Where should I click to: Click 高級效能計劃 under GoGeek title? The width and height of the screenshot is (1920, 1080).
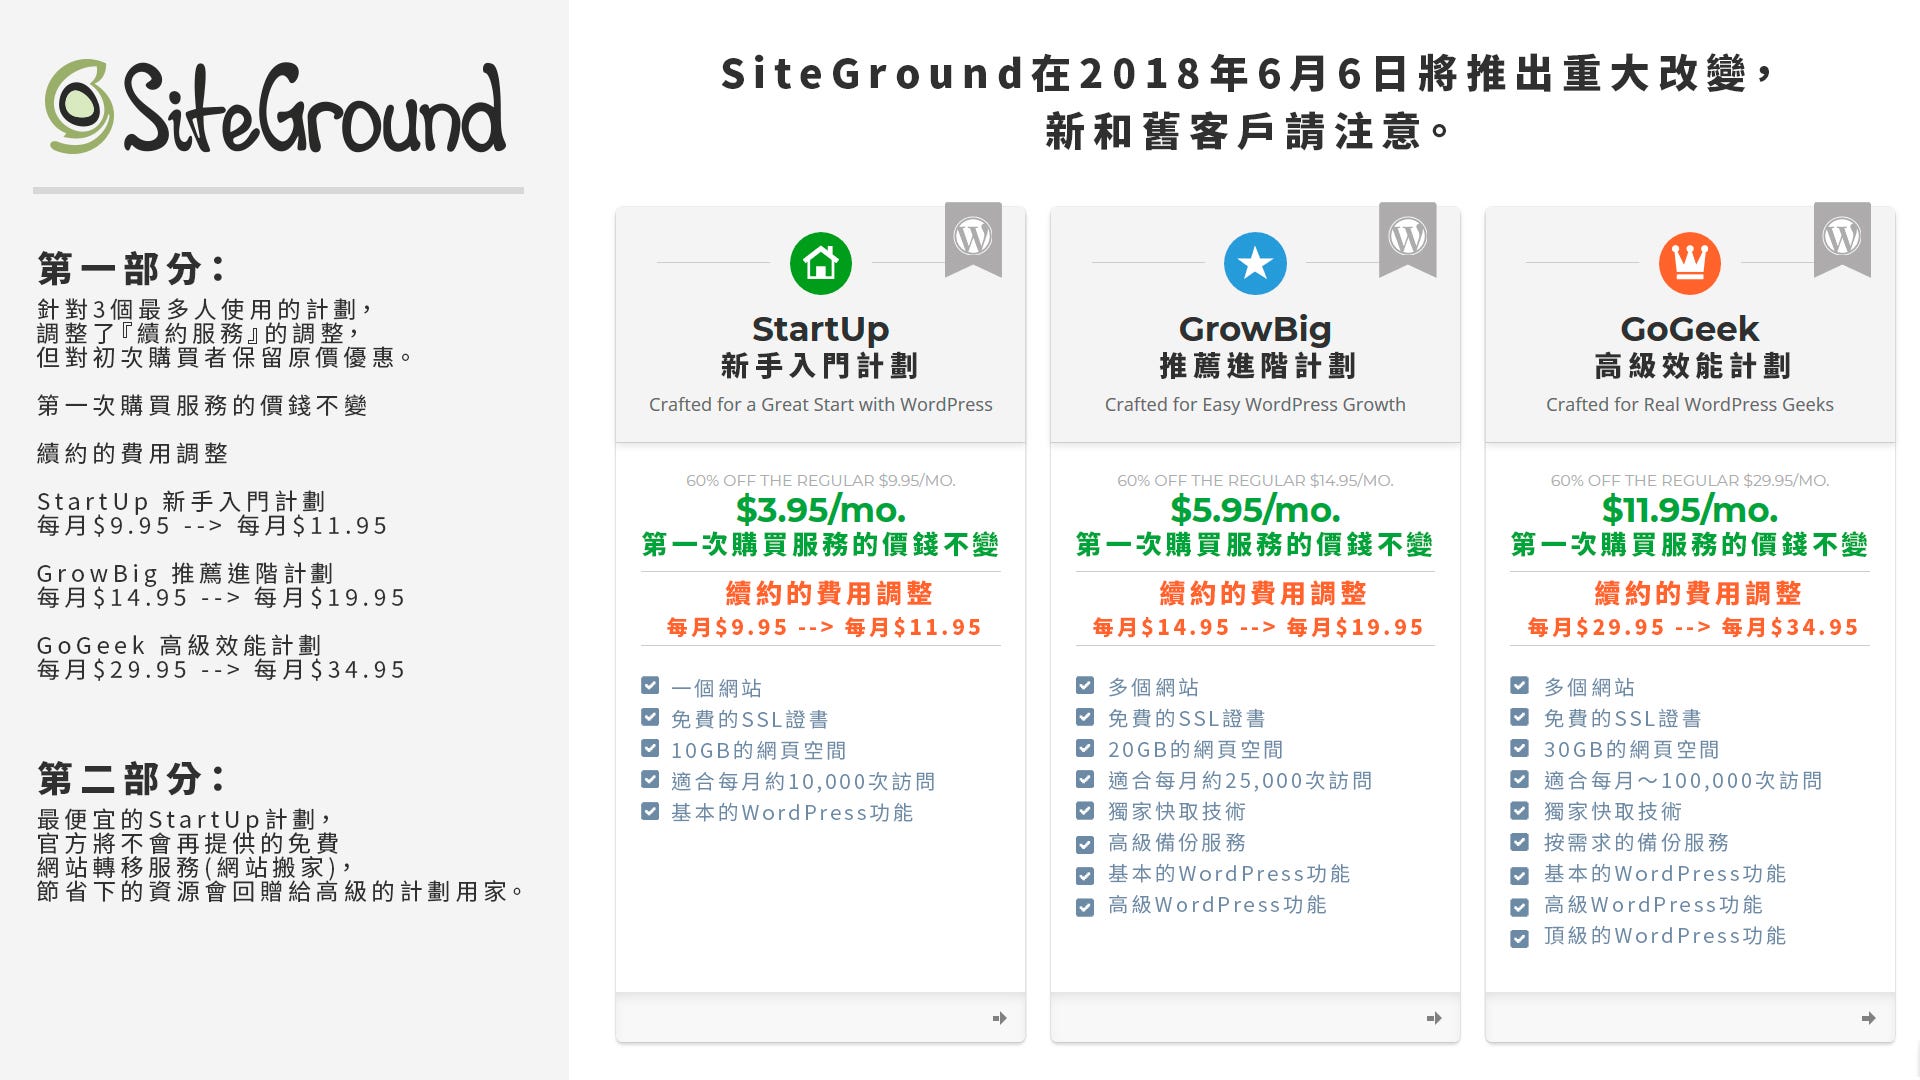click(x=1693, y=367)
